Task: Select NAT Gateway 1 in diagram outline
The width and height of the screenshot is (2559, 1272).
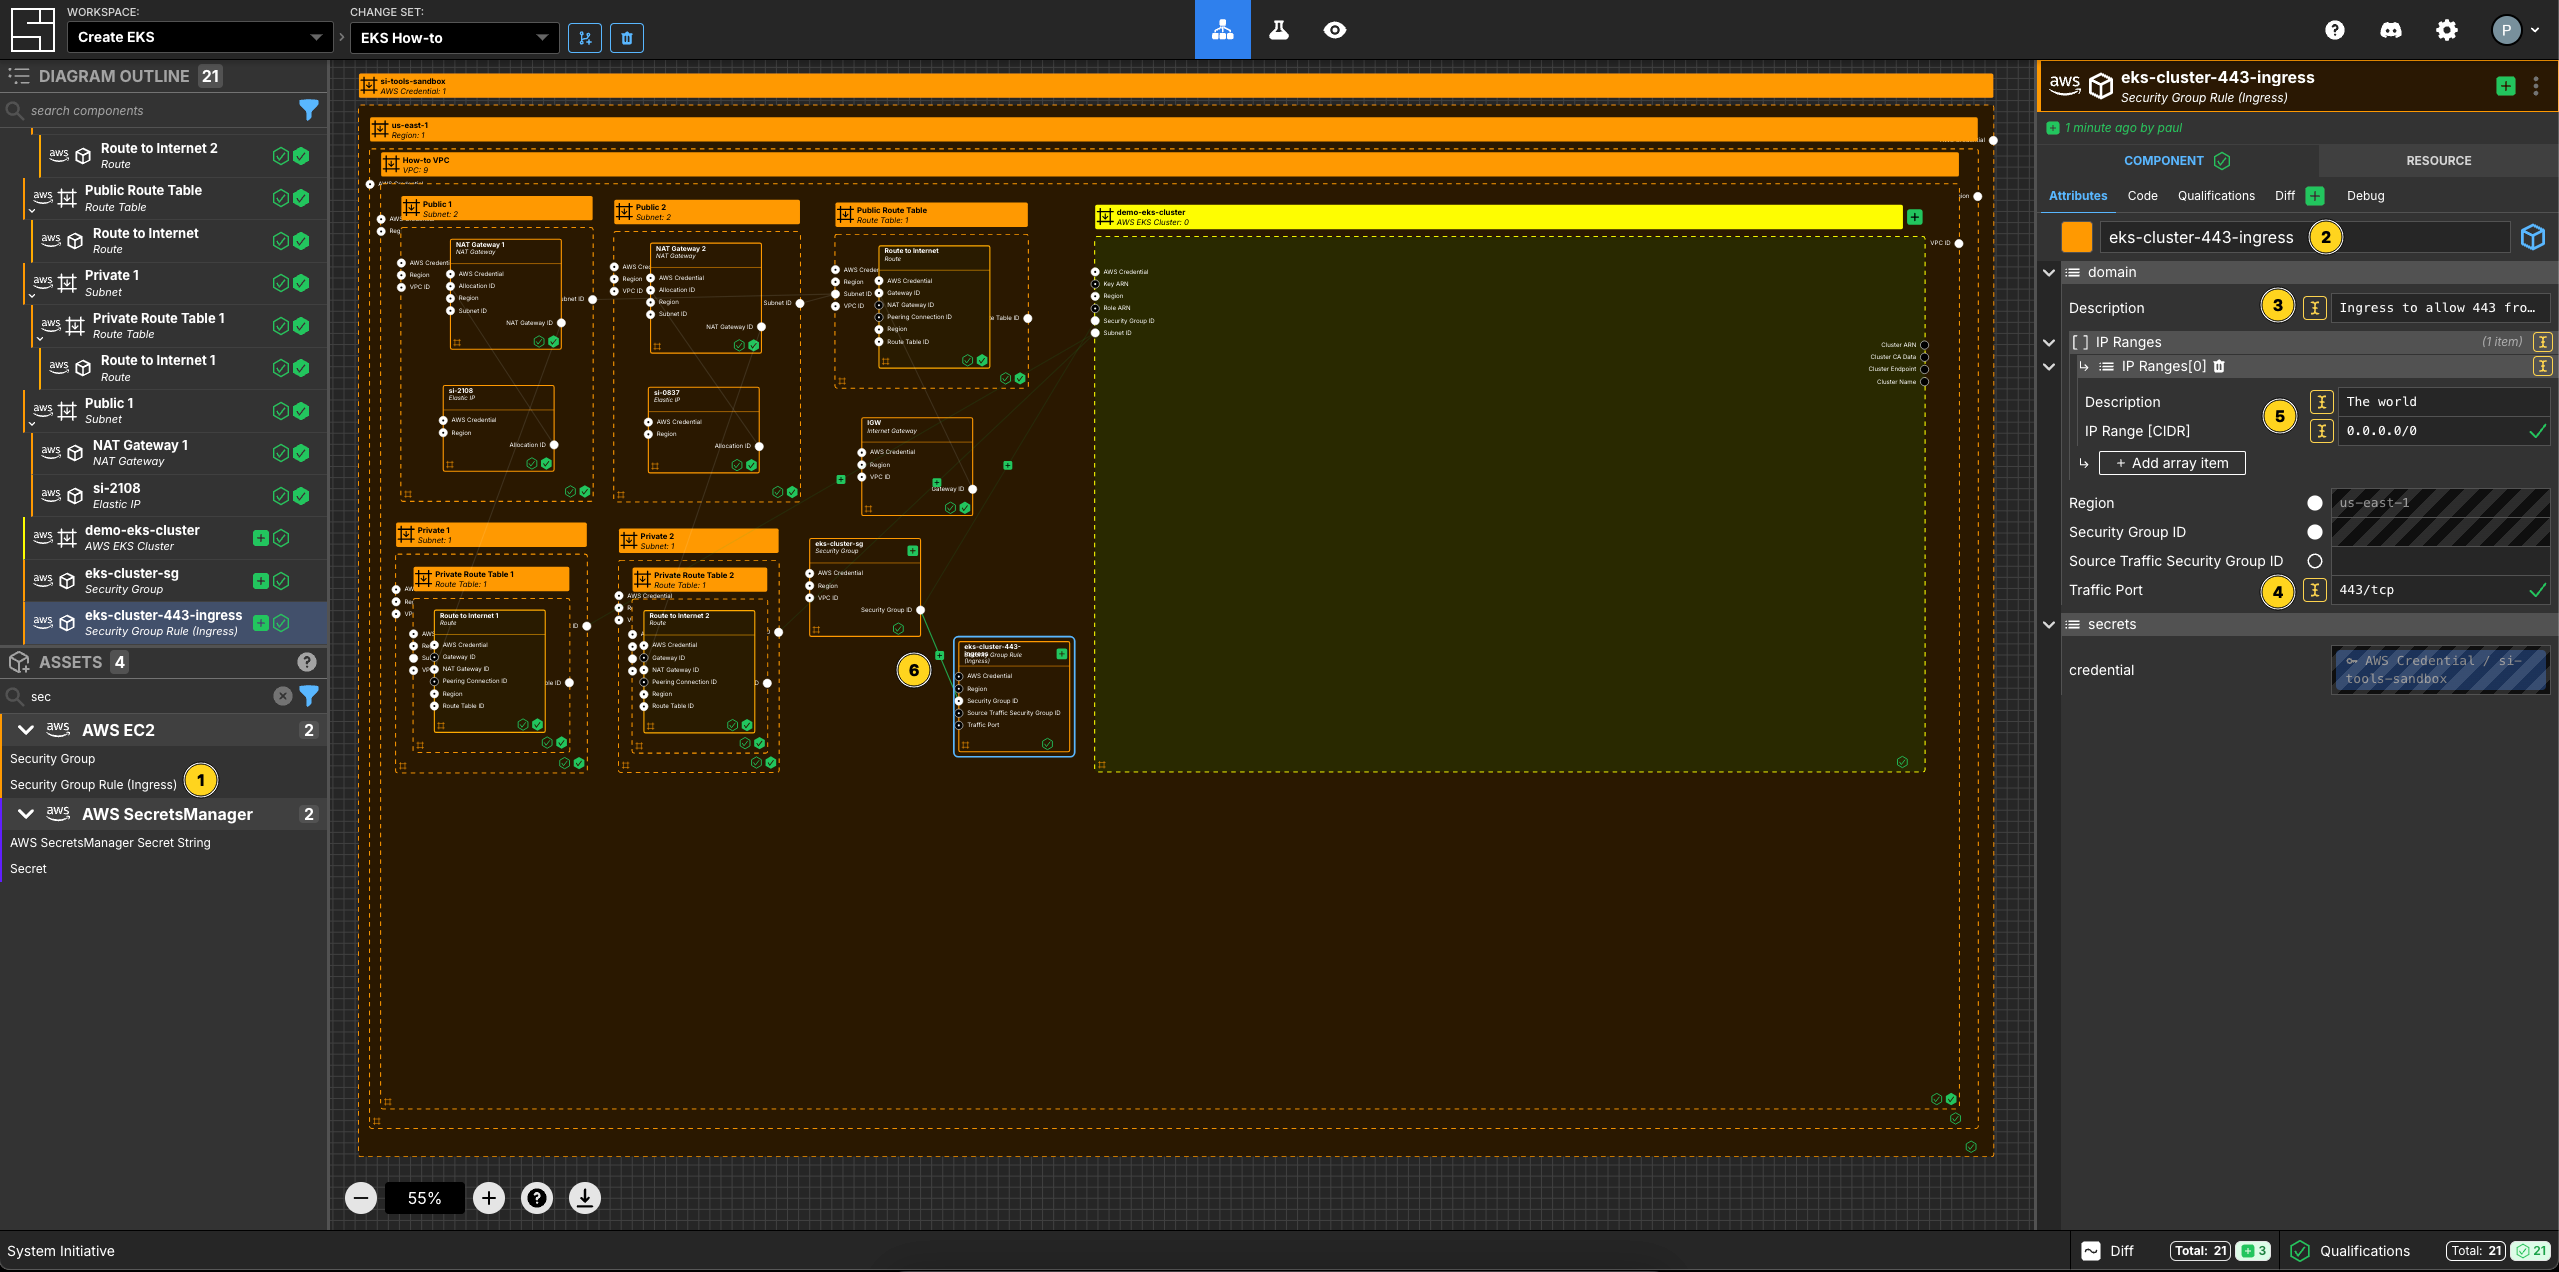Action: [178, 453]
